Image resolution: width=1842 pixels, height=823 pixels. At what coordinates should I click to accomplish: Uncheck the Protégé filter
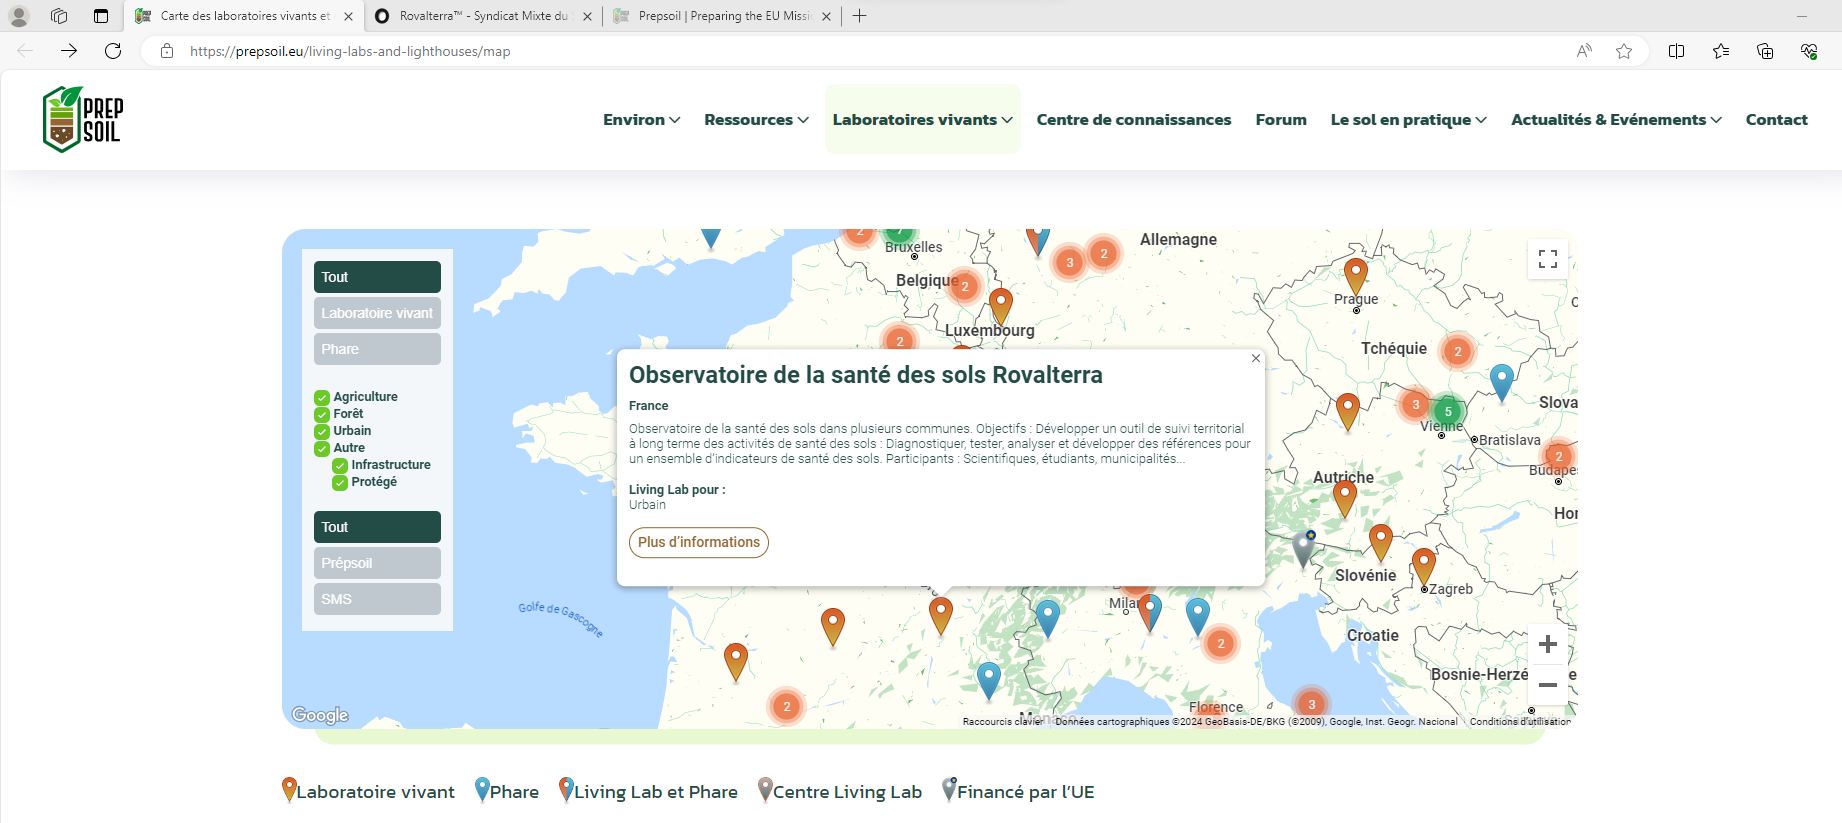click(x=340, y=482)
